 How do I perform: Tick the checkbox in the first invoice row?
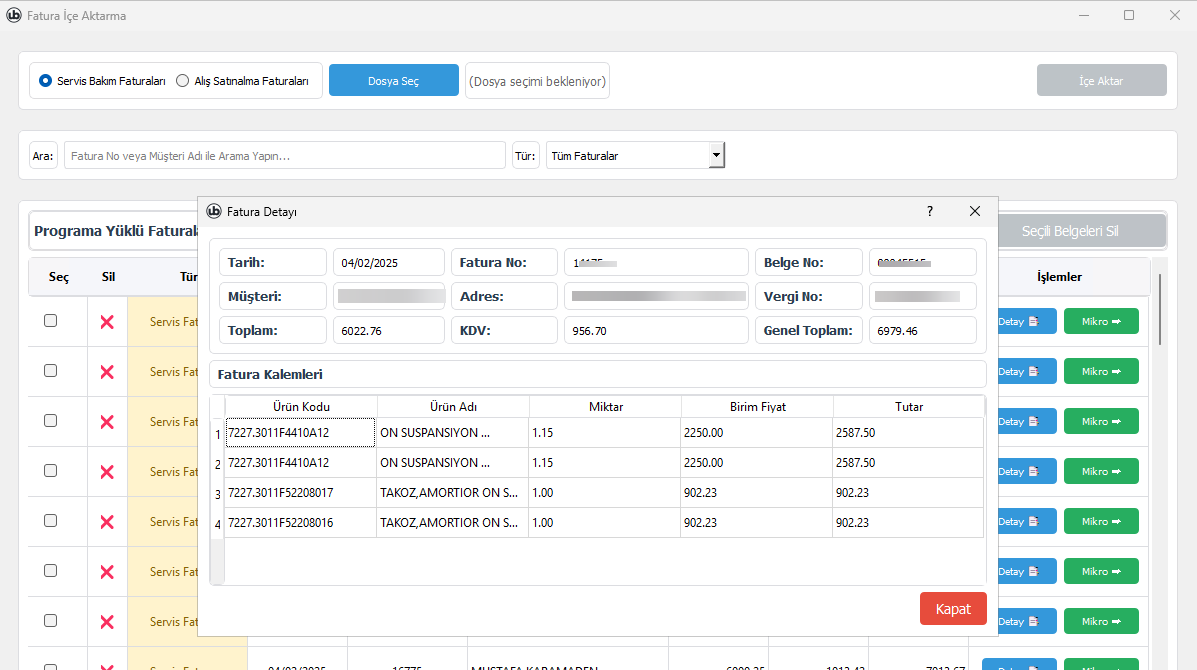tap(50, 321)
